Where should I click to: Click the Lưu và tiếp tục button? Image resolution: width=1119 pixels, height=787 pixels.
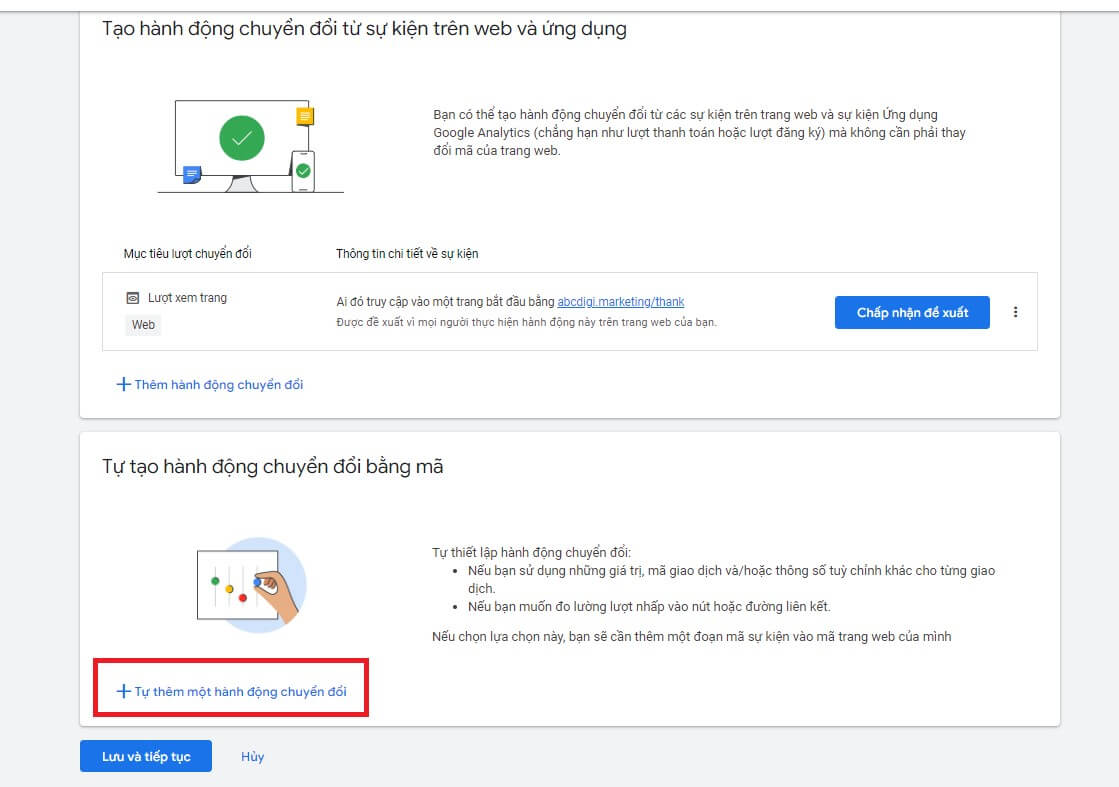tap(146, 756)
